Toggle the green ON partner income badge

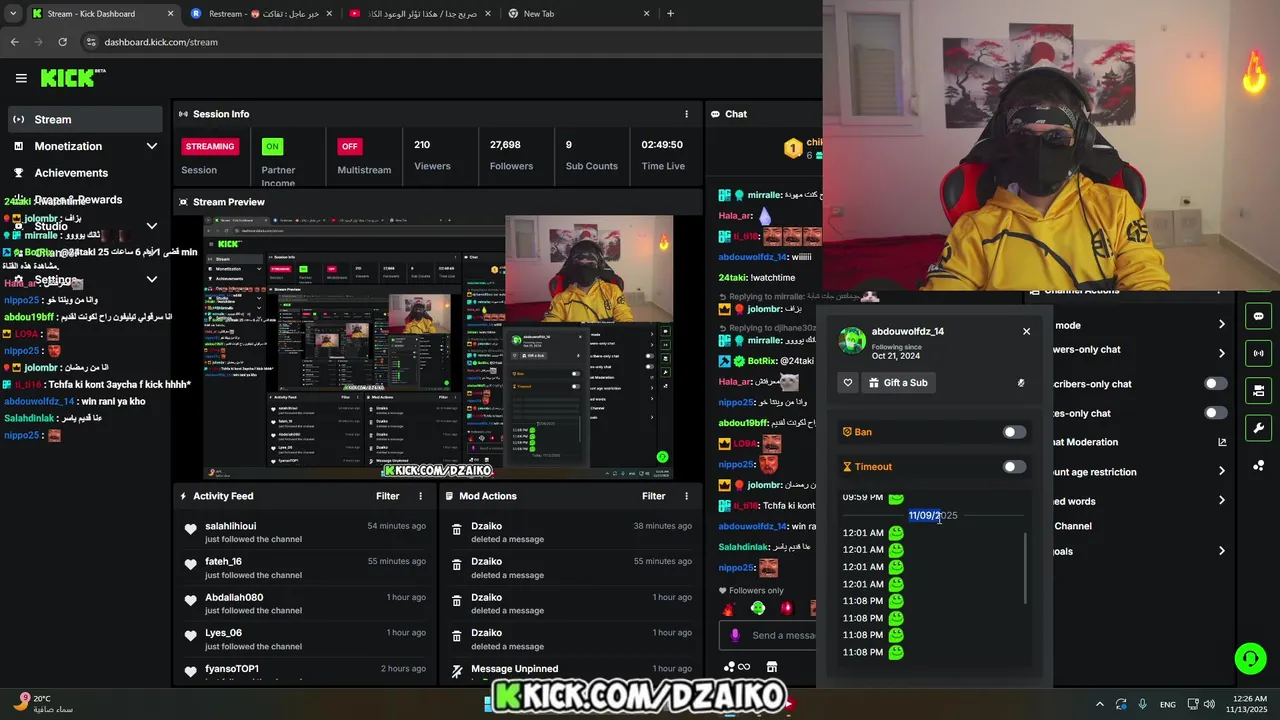[272, 146]
